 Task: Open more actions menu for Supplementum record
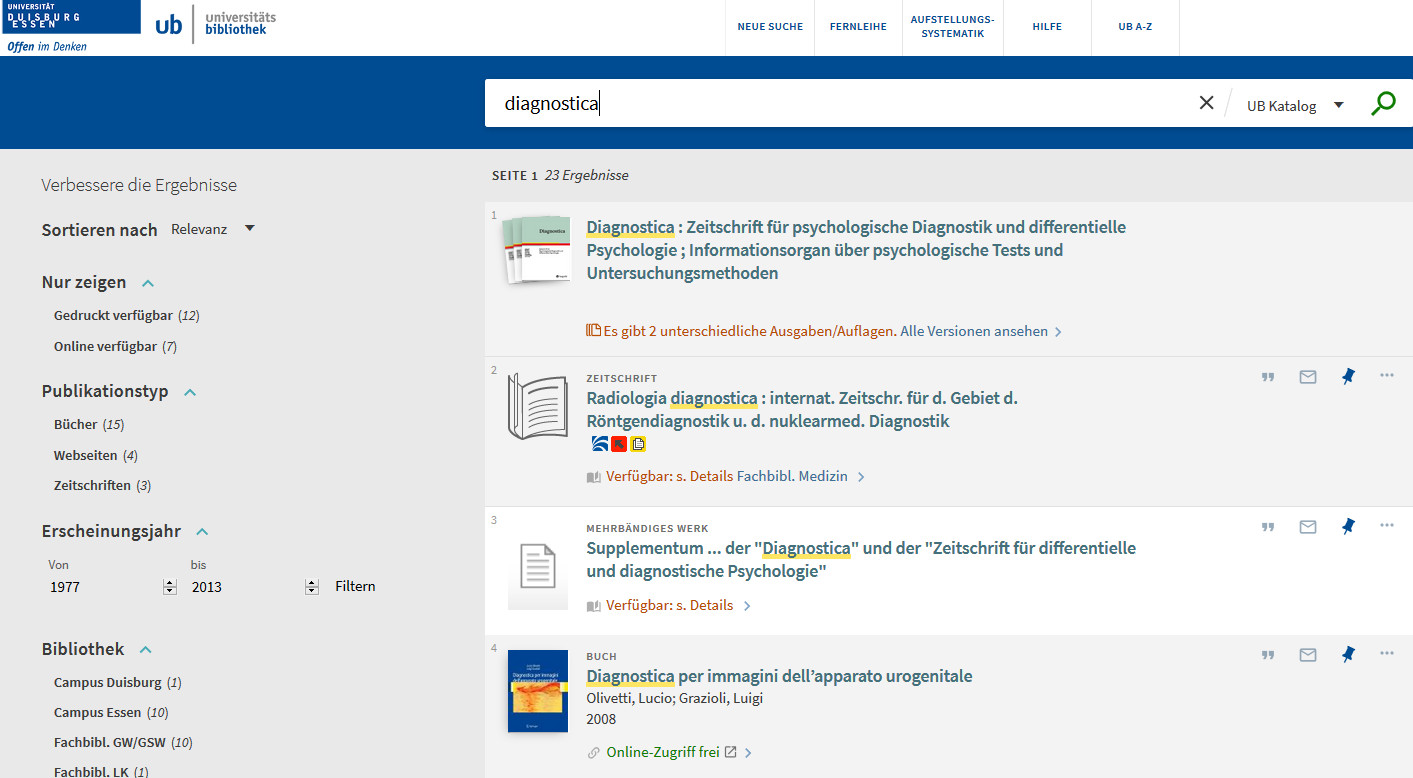click(1386, 525)
